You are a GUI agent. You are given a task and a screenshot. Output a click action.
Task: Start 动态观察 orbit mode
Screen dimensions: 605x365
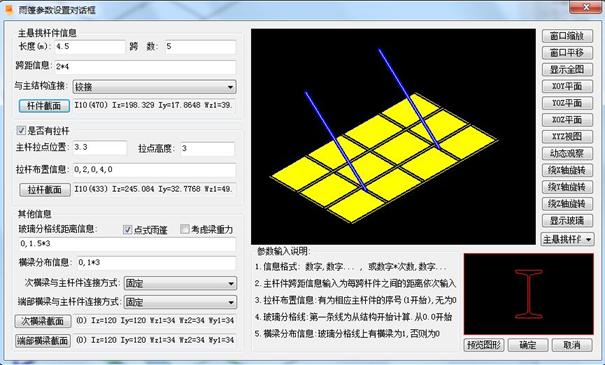pyautogui.click(x=567, y=153)
